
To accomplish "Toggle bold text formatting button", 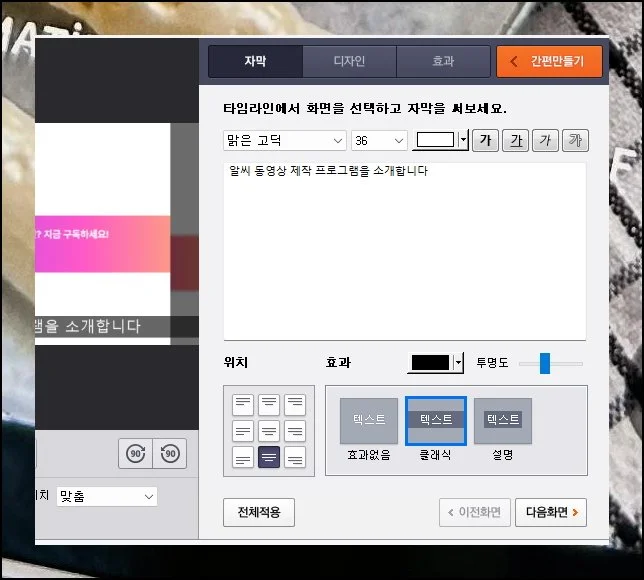I will click(486, 141).
